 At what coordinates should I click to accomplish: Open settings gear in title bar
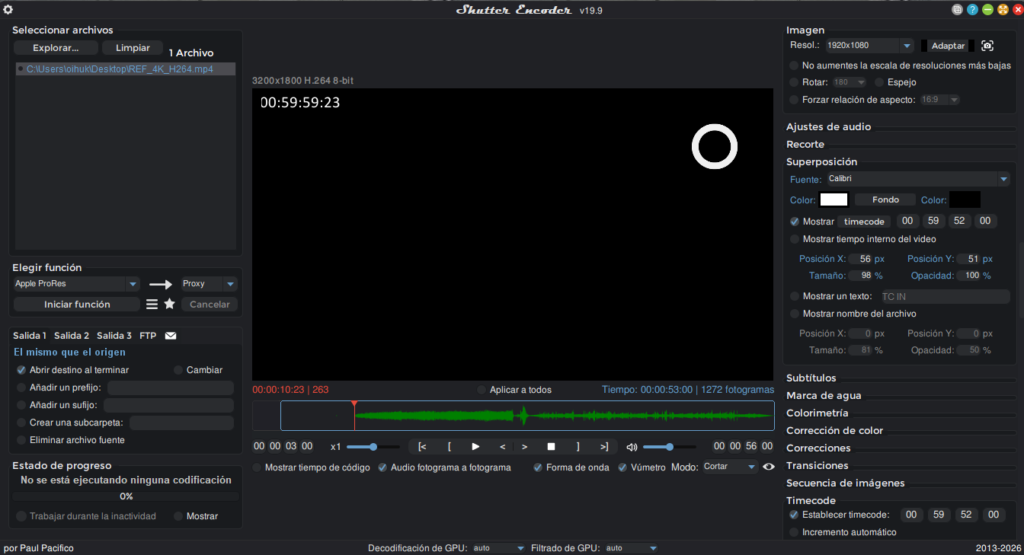pos(8,10)
